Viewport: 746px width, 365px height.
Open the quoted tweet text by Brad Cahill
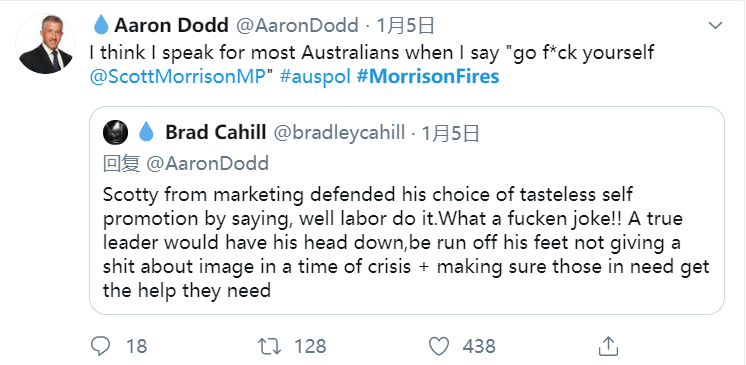[x=406, y=242]
